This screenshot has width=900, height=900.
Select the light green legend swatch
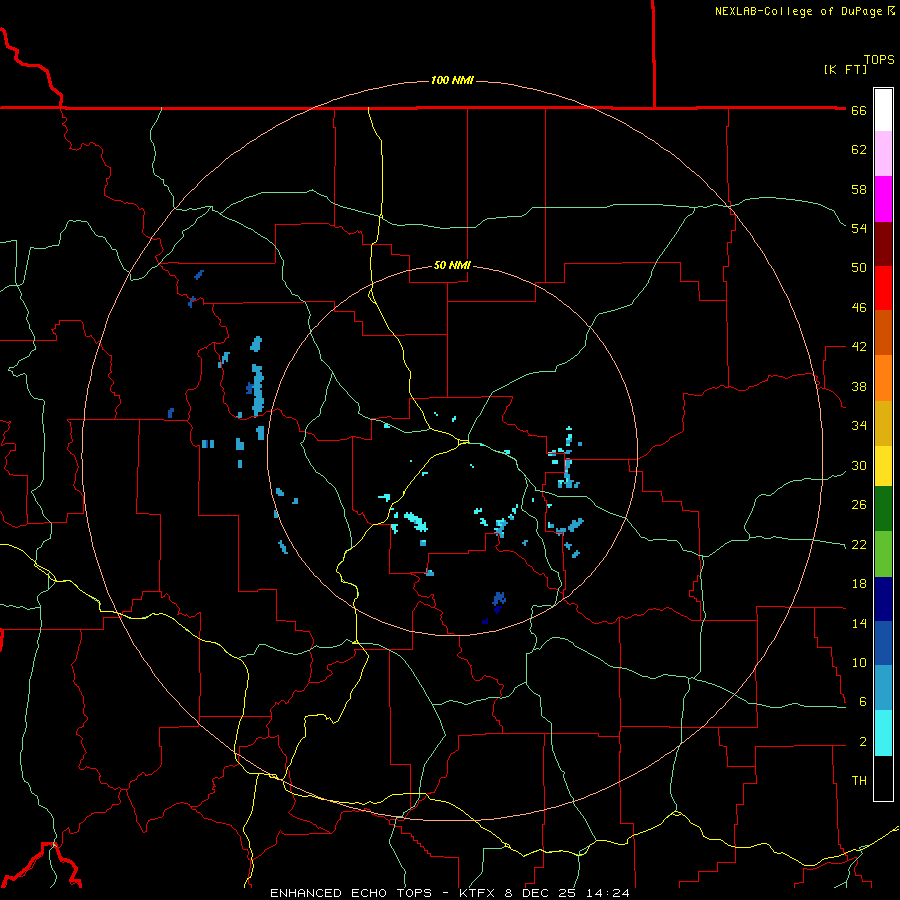pyautogui.click(x=883, y=554)
